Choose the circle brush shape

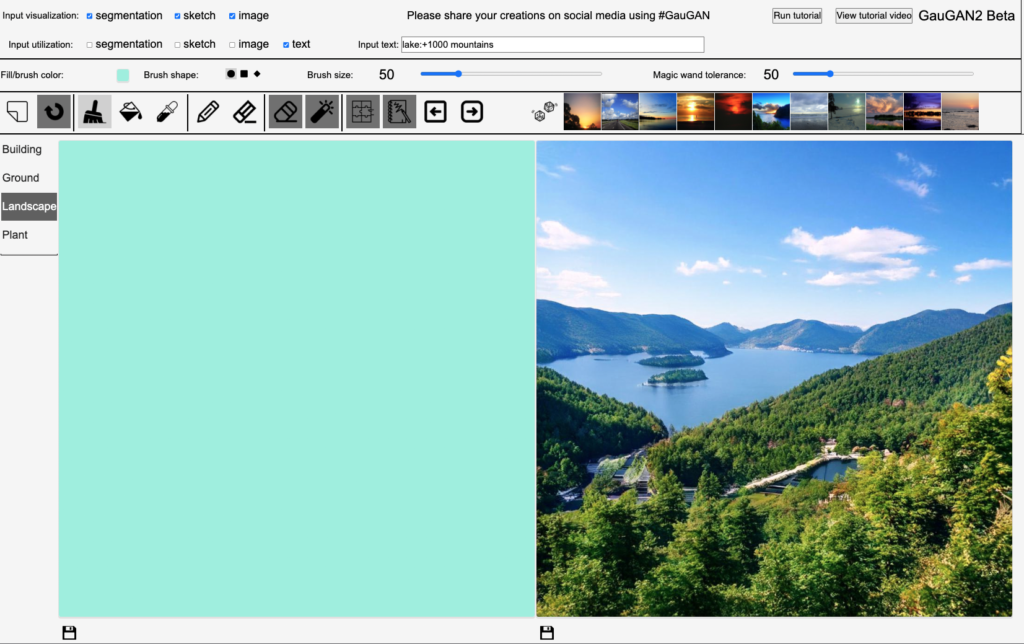coord(231,74)
